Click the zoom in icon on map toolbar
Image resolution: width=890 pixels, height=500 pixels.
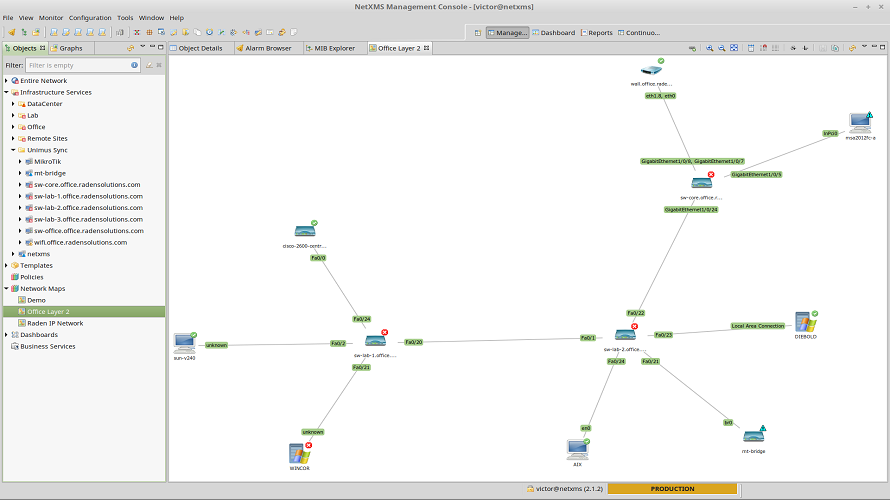click(709, 48)
